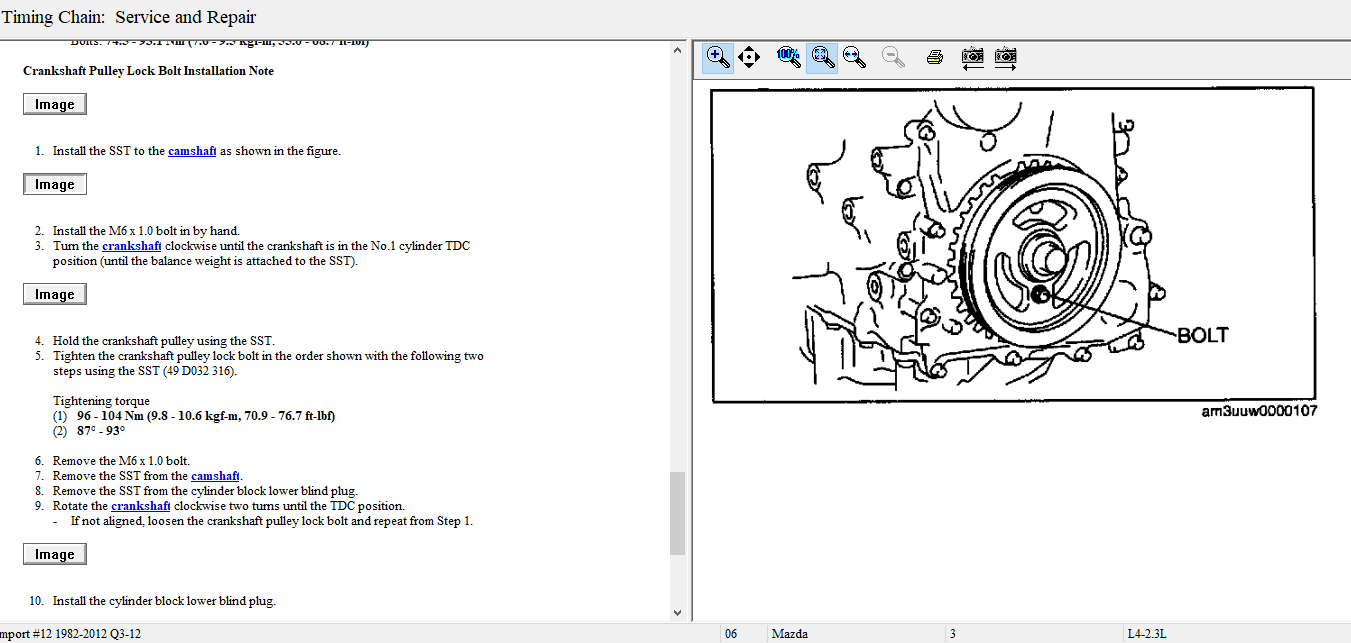The image size is (1351, 643).
Task: Follow the crankshaft link in step 3
Action: [x=132, y=246]
